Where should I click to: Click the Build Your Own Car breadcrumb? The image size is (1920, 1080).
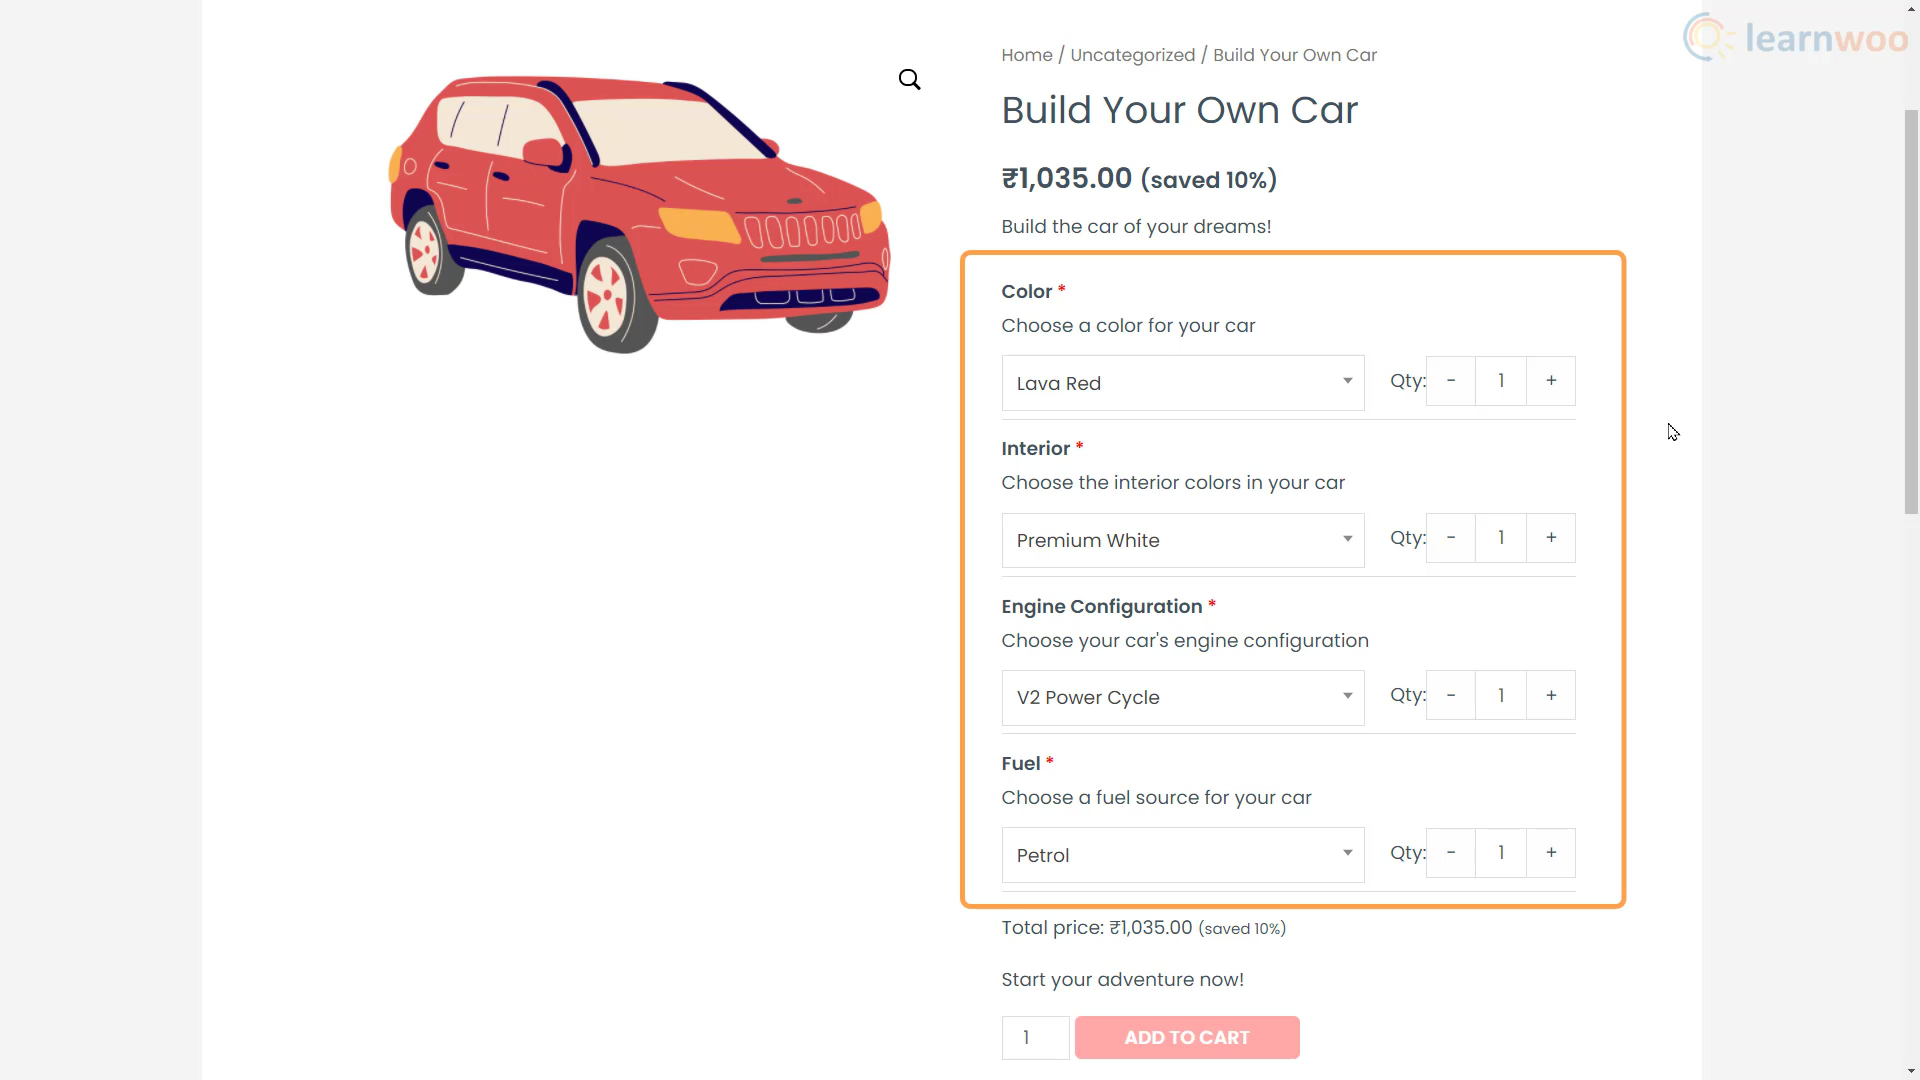click(1295, 55)
